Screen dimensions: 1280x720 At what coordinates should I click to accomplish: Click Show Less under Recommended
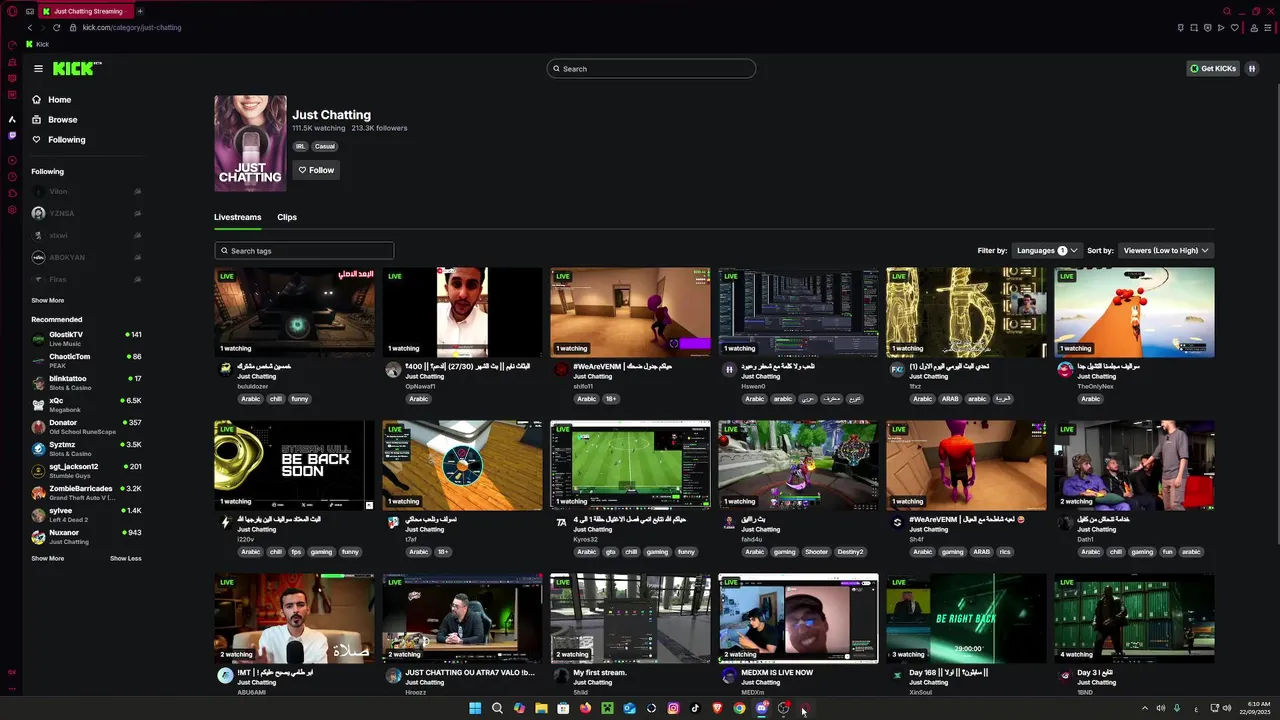coord(125,558)
